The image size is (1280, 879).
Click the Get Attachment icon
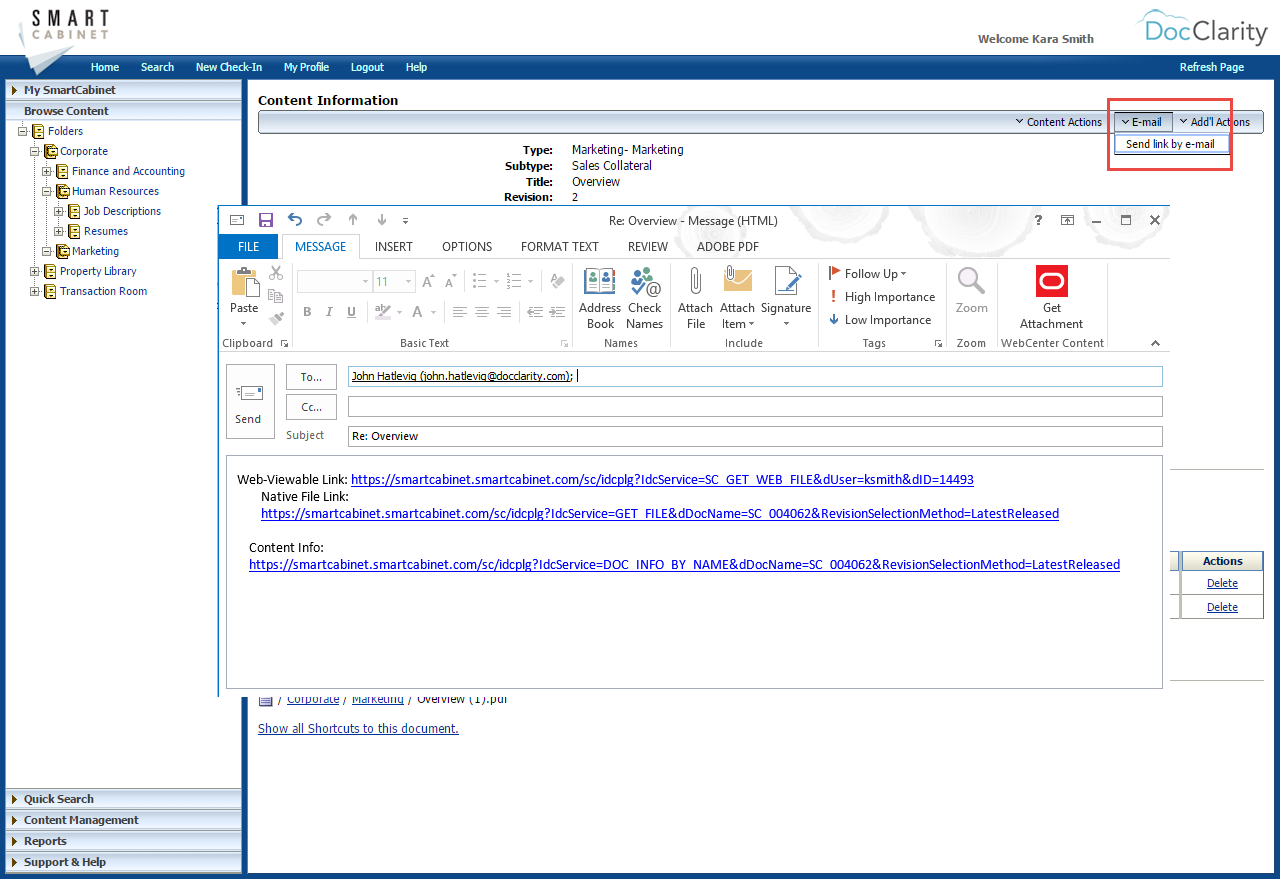(x=1051, y=295)
